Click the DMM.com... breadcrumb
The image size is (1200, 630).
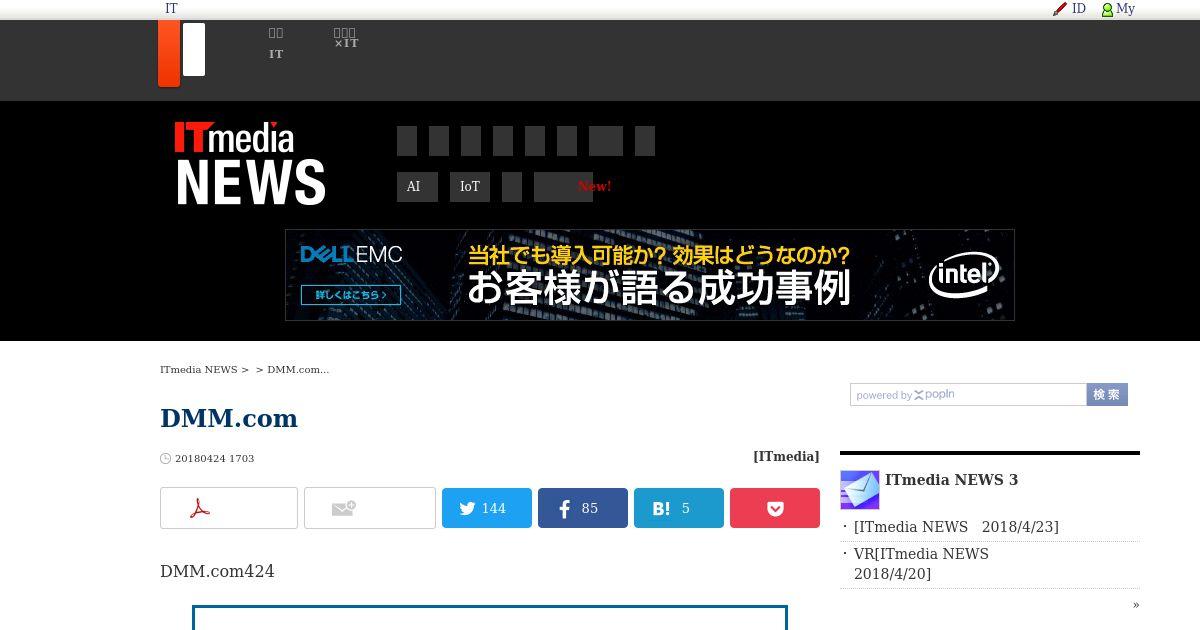point(298,369)
